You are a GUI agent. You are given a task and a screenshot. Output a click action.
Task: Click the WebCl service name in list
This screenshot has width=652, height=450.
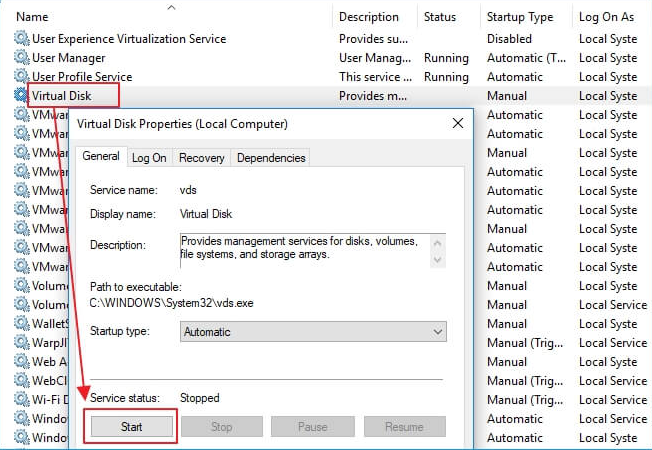pyautogui.click(x=49, y=381)
